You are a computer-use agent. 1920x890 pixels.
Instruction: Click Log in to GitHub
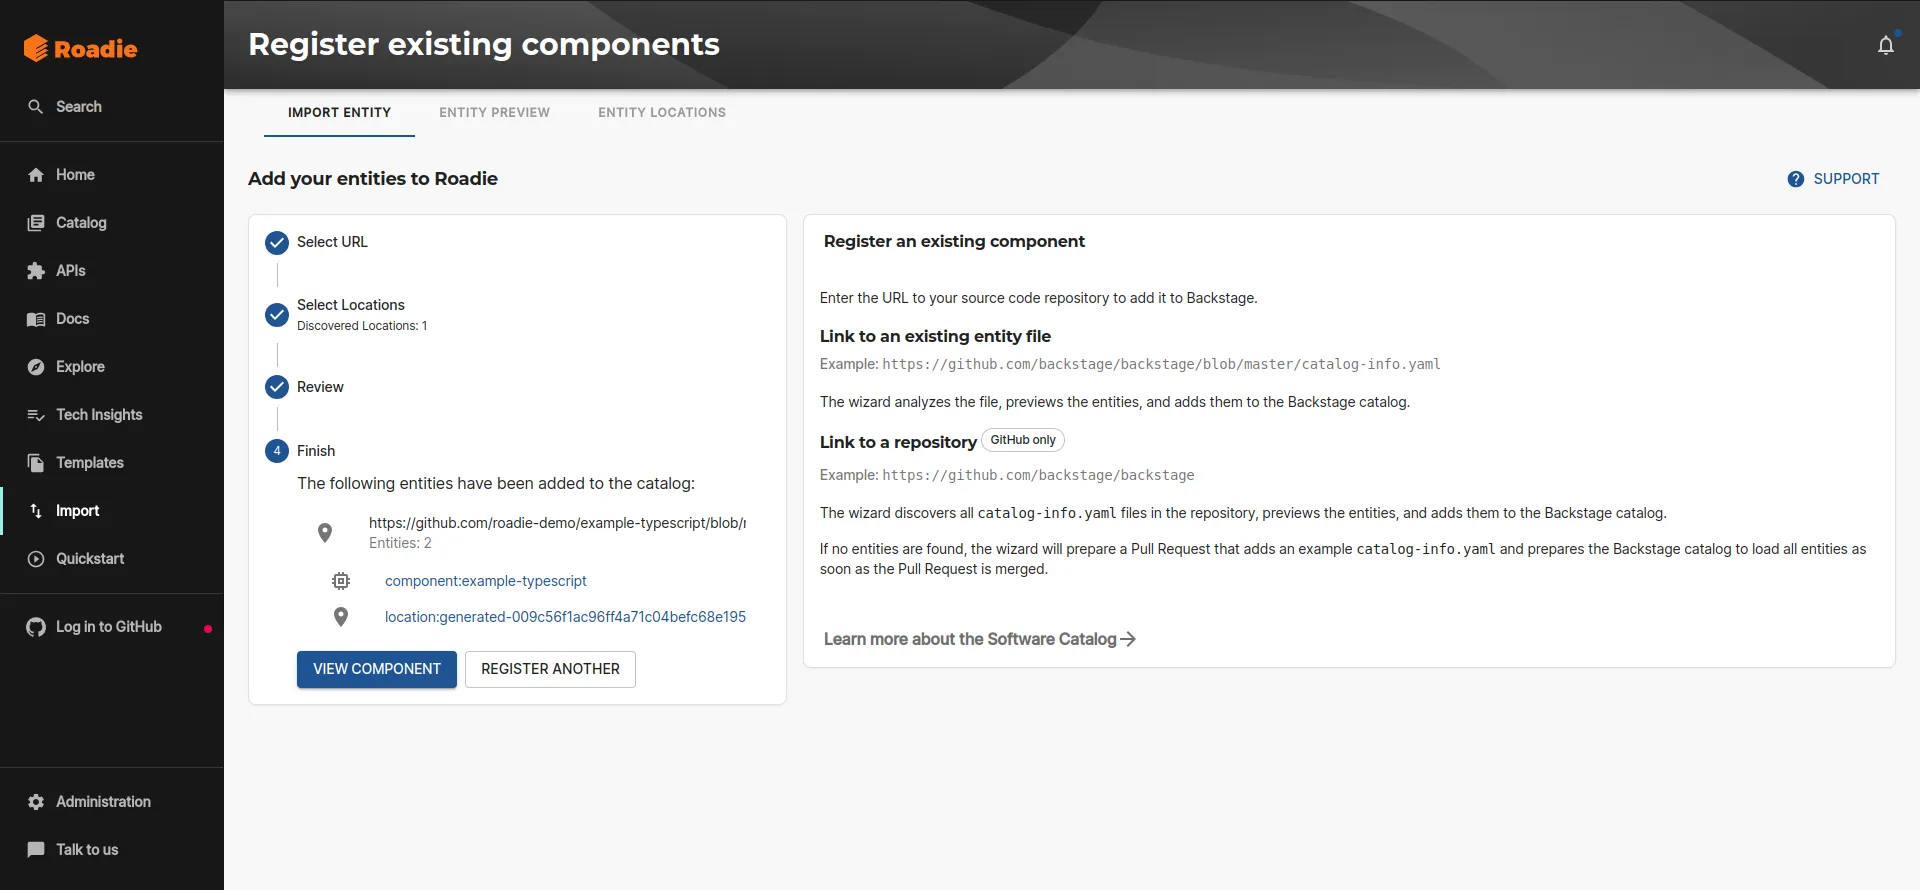[x=108, y=627]
